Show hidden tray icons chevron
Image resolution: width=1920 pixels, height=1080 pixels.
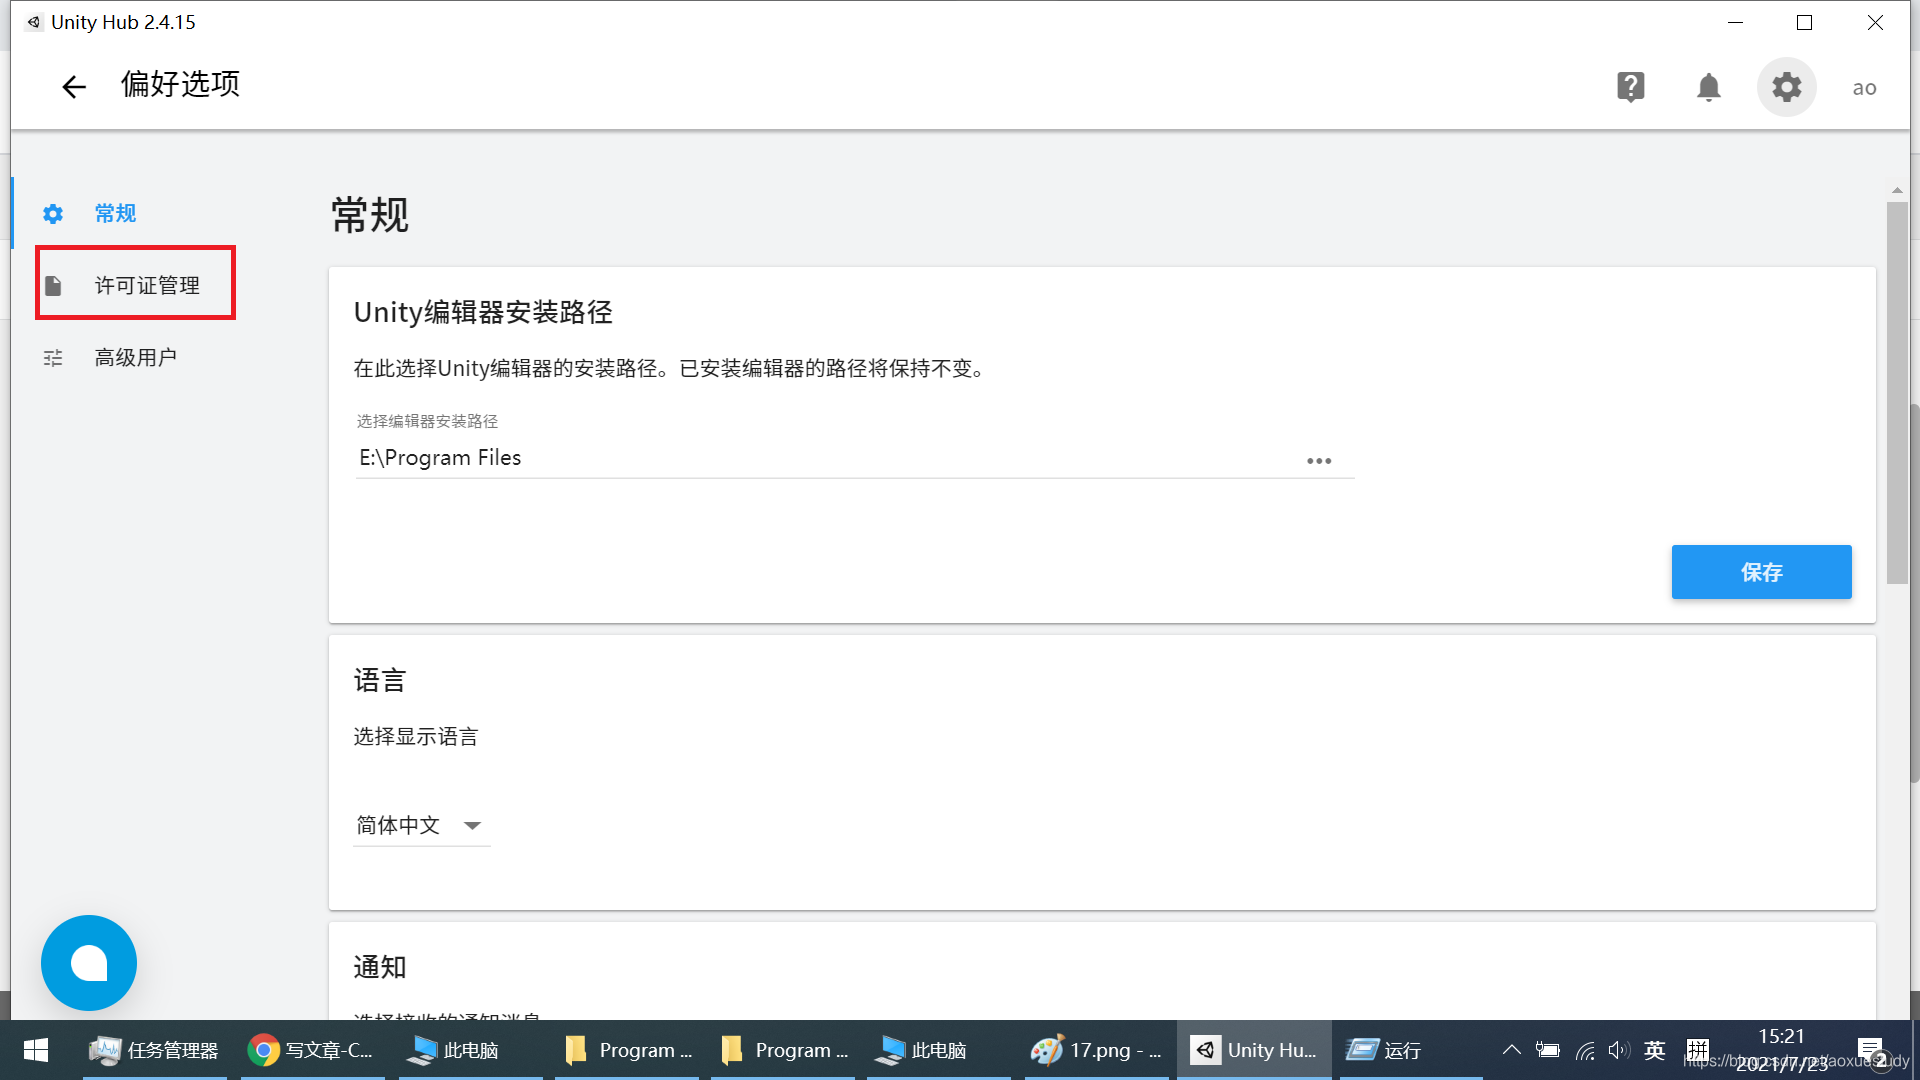tap(1512, 1050)
